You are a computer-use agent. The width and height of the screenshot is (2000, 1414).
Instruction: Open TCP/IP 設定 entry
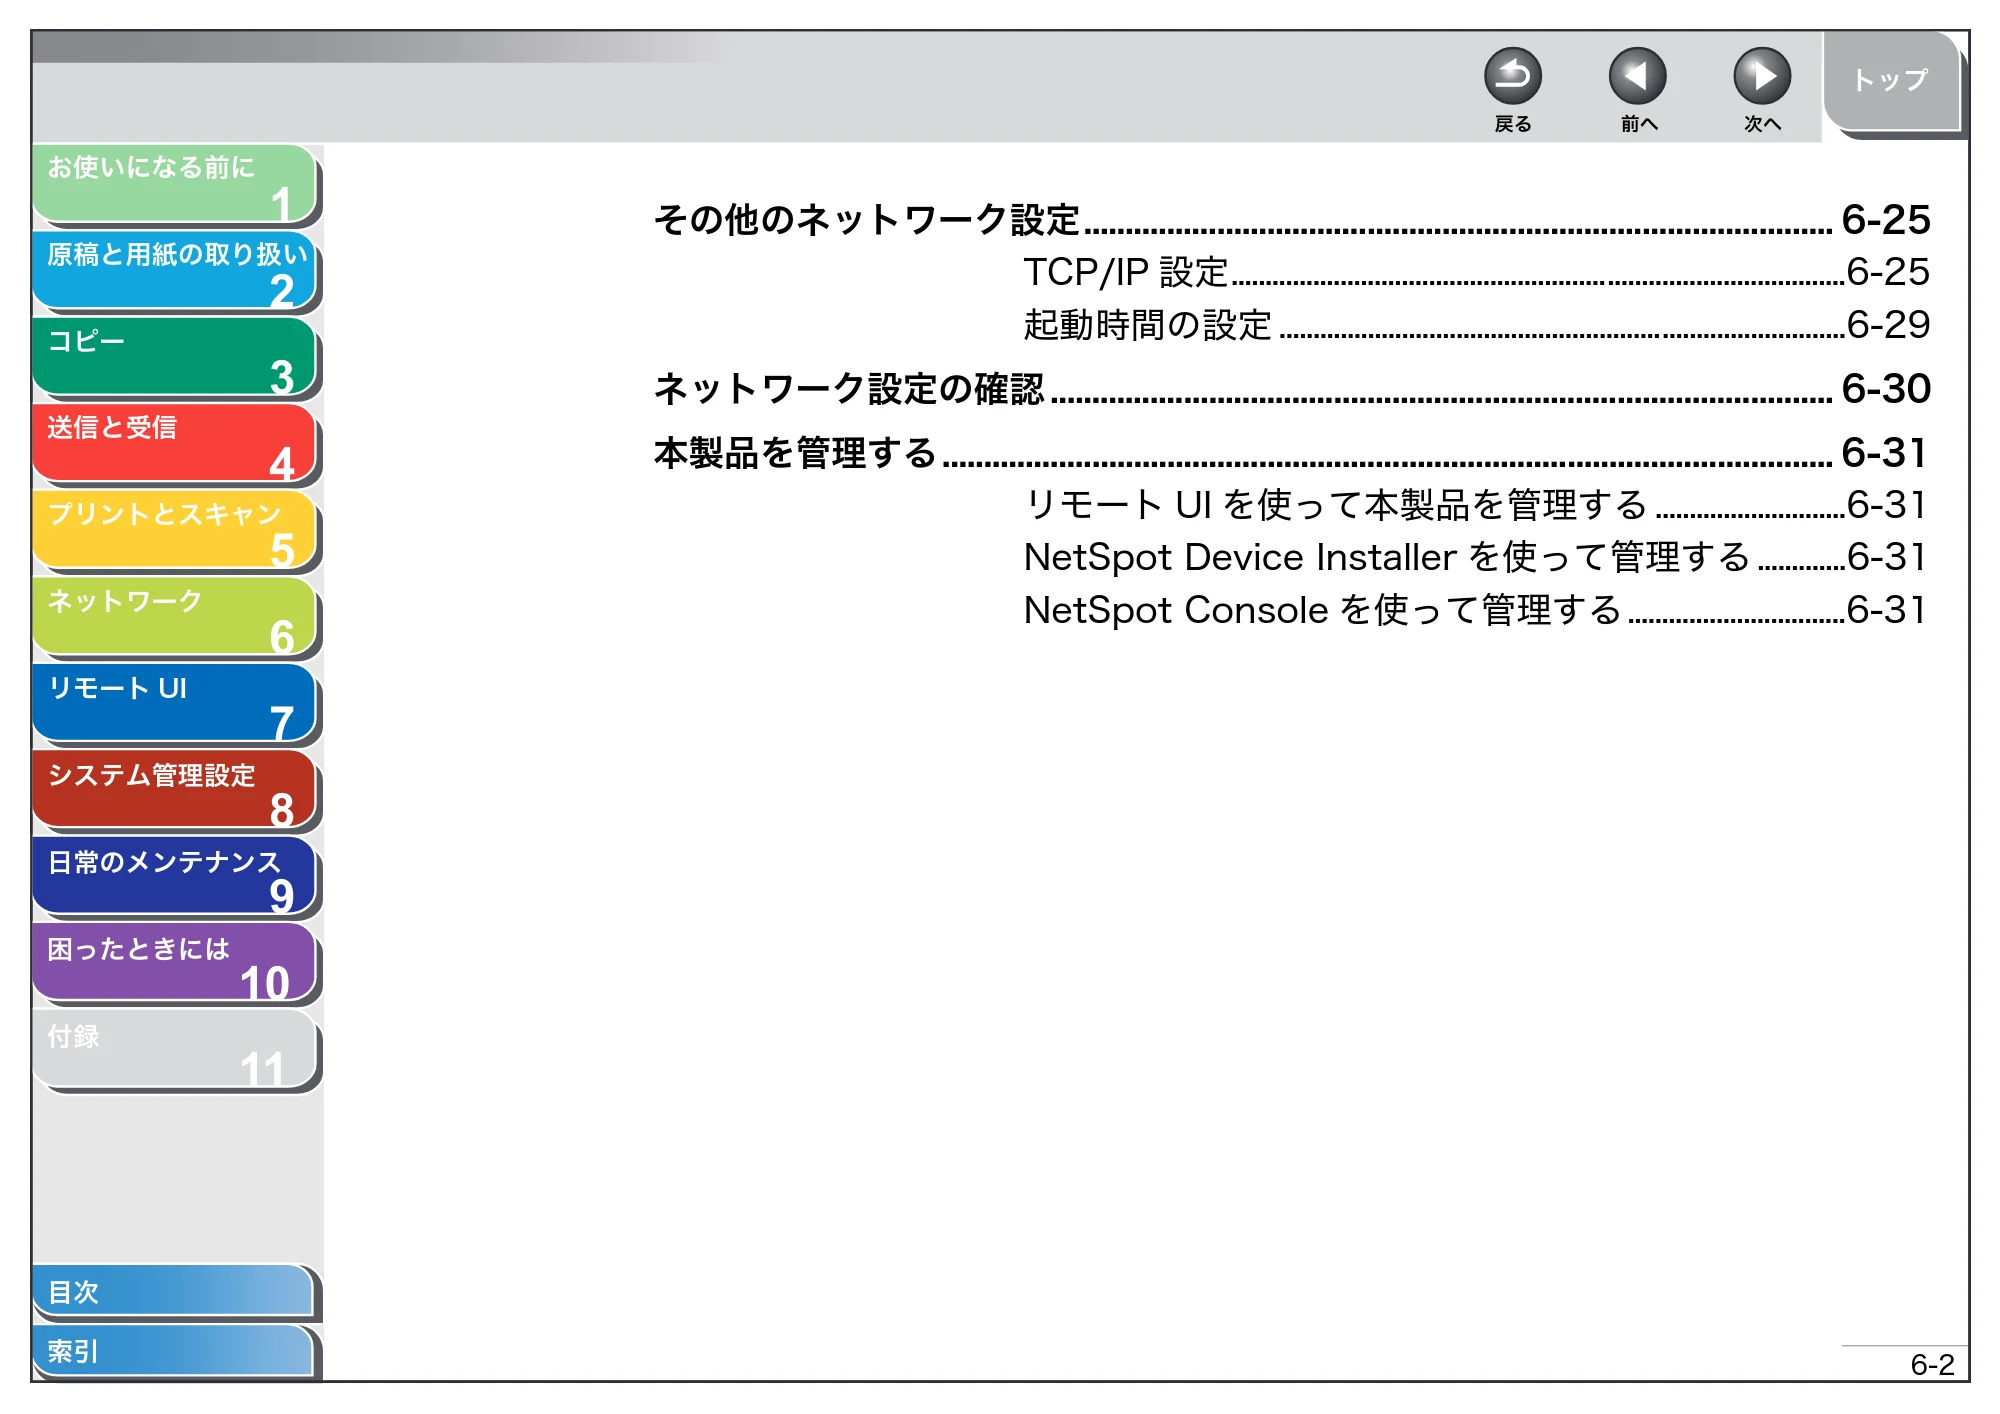click(1476, 272)
